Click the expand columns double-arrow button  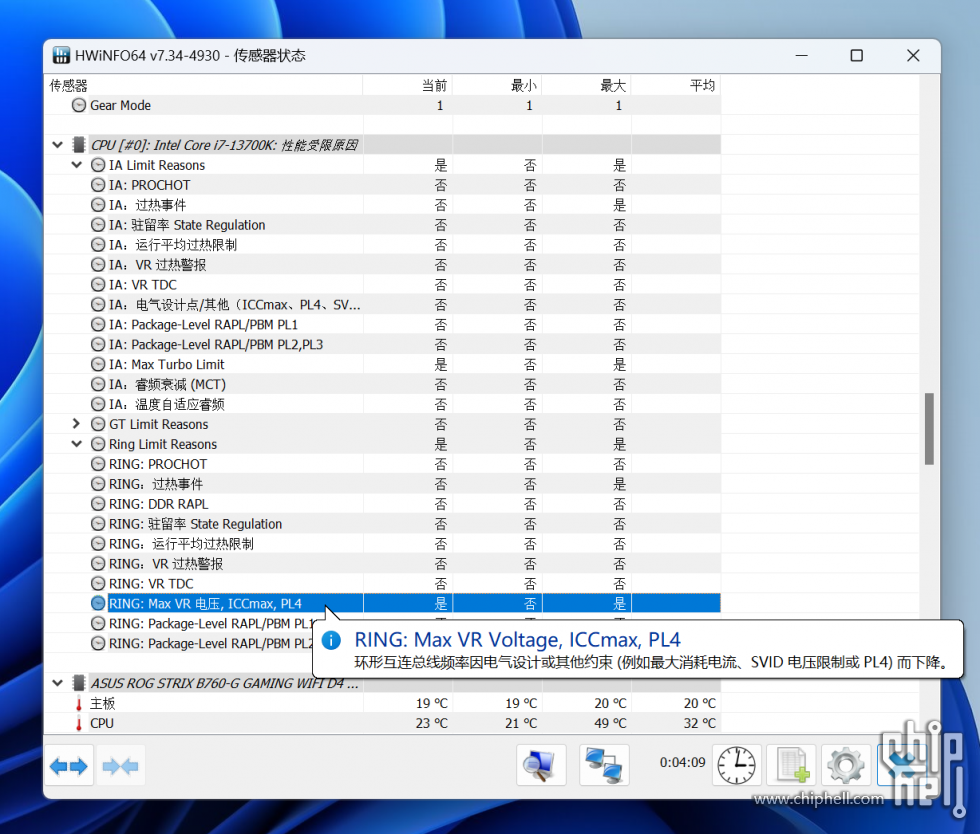(70, 766)
